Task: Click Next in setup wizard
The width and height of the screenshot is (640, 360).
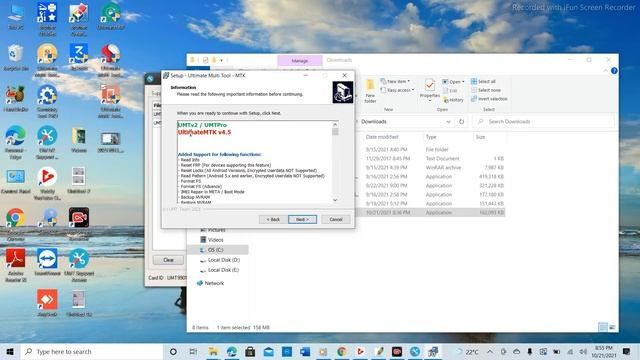Action: 302,220
